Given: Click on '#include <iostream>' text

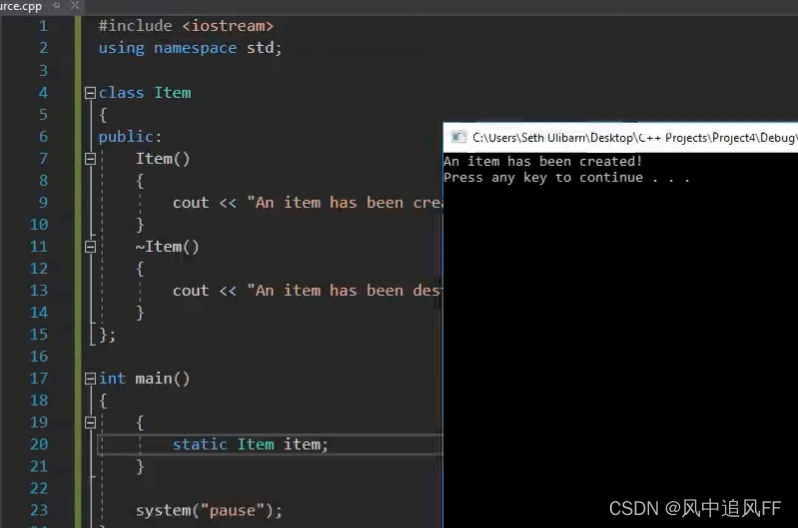Looking at the screenshot, I should pyautogui.click(x=186, y=26).
